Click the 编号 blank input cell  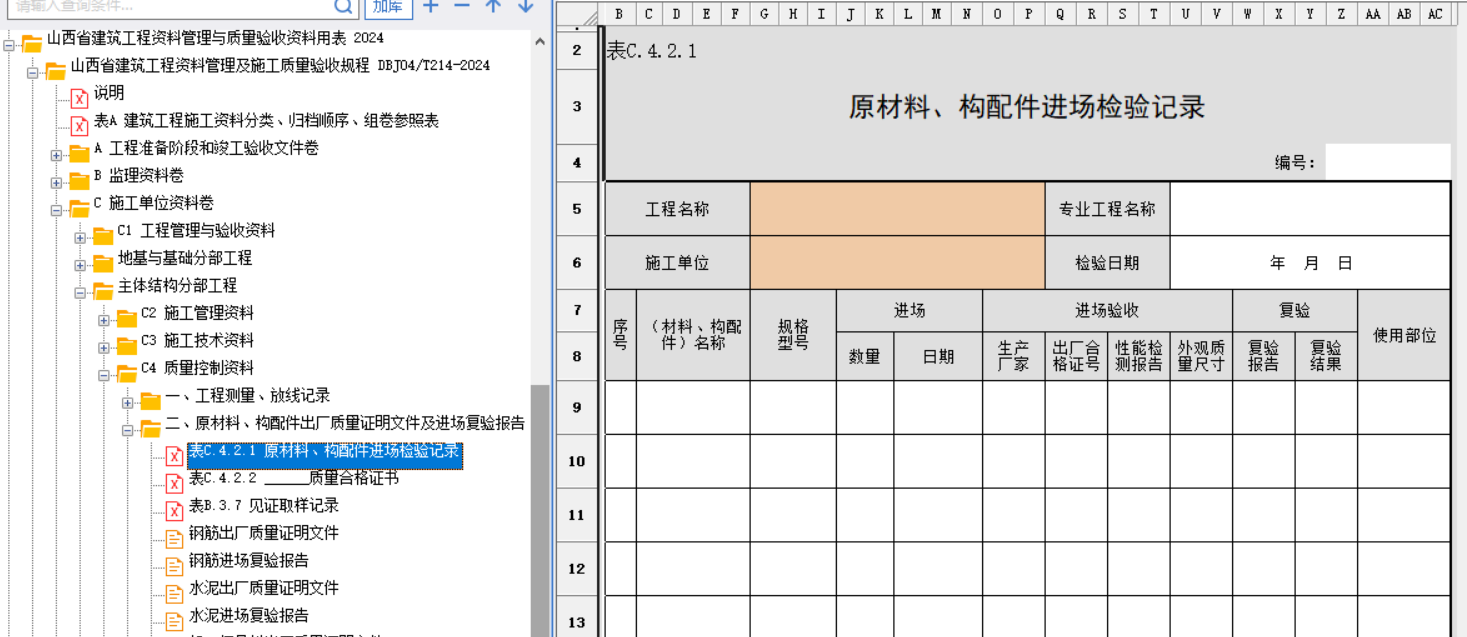tap(1387, 162)
